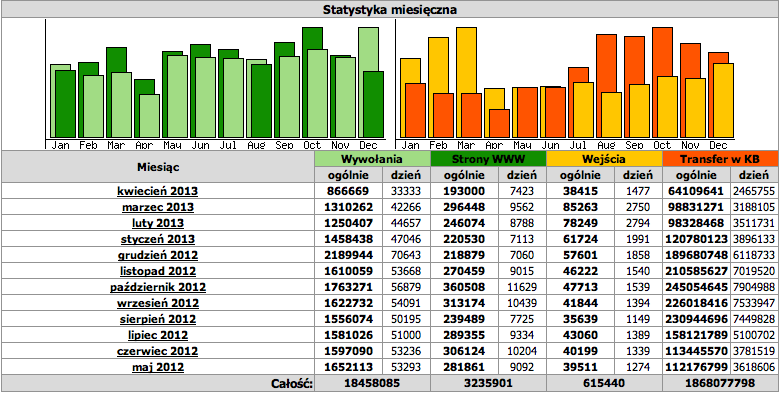Click the dark green Strony WWW header
The height and width of the screenshot is (393, 779).
click(x=488, y=159)
